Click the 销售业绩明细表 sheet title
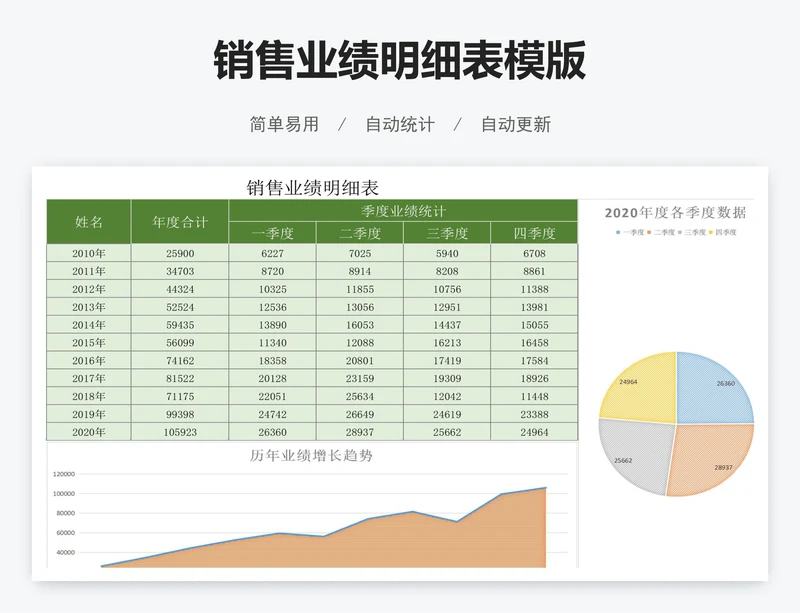800x613 pixels. [312, 188]
